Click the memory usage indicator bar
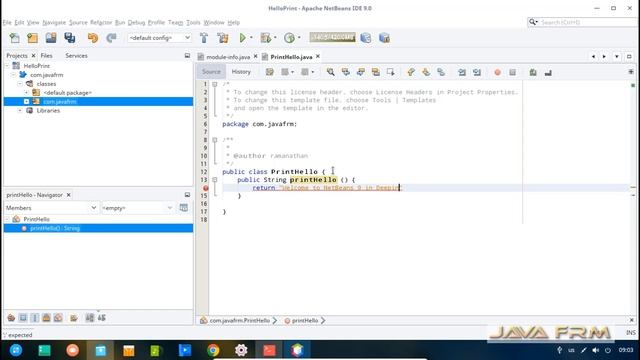Image resolution: width=640 pixels, height=360 pixels. click(x=332, y=37)
